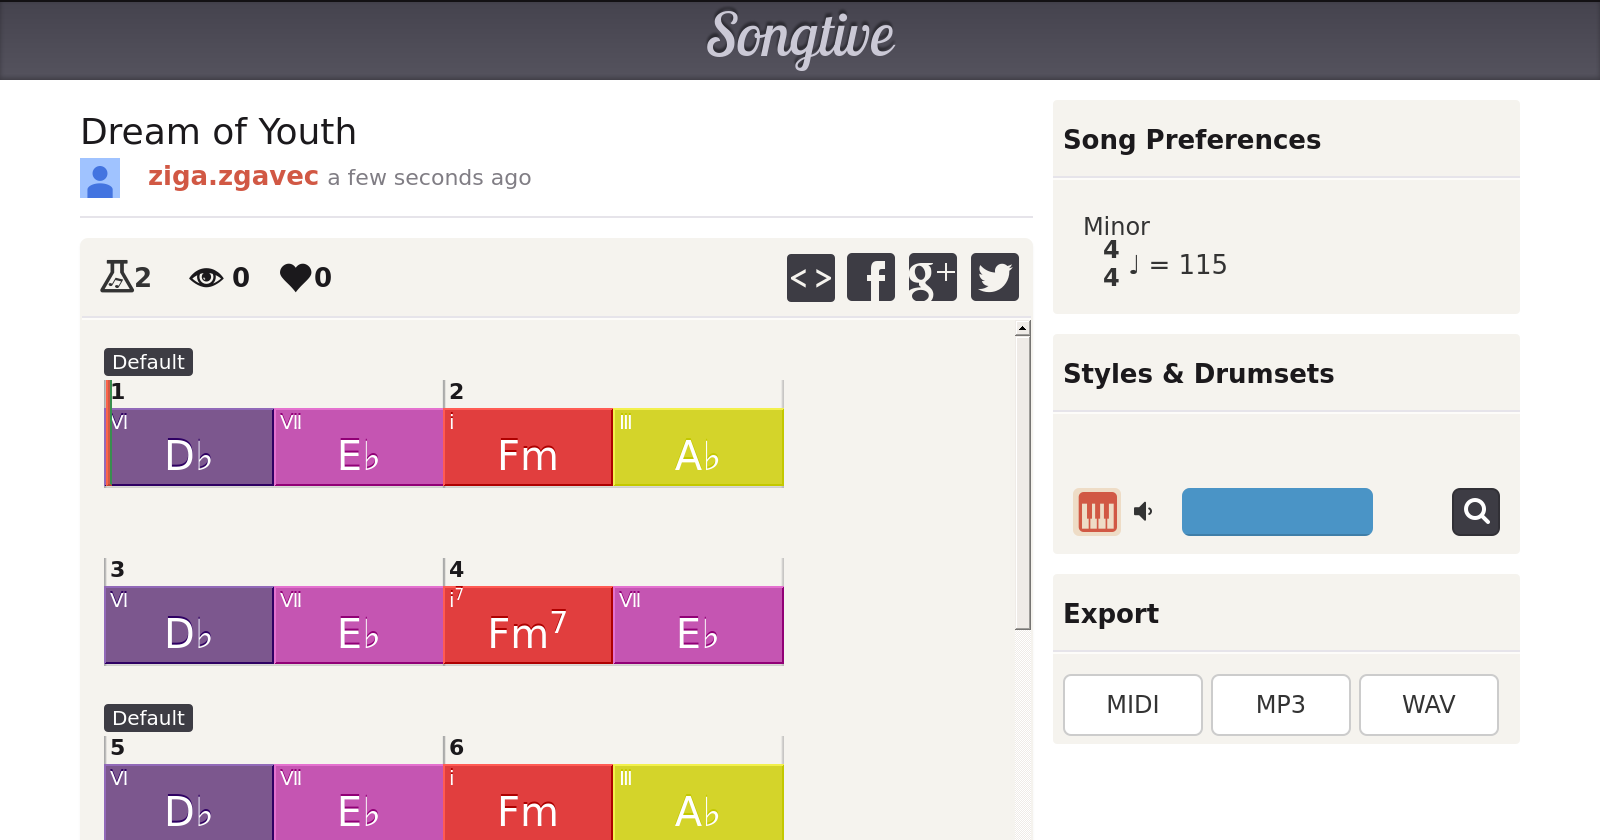
Task: Share song on Google Plus
Action: [932, 277]
